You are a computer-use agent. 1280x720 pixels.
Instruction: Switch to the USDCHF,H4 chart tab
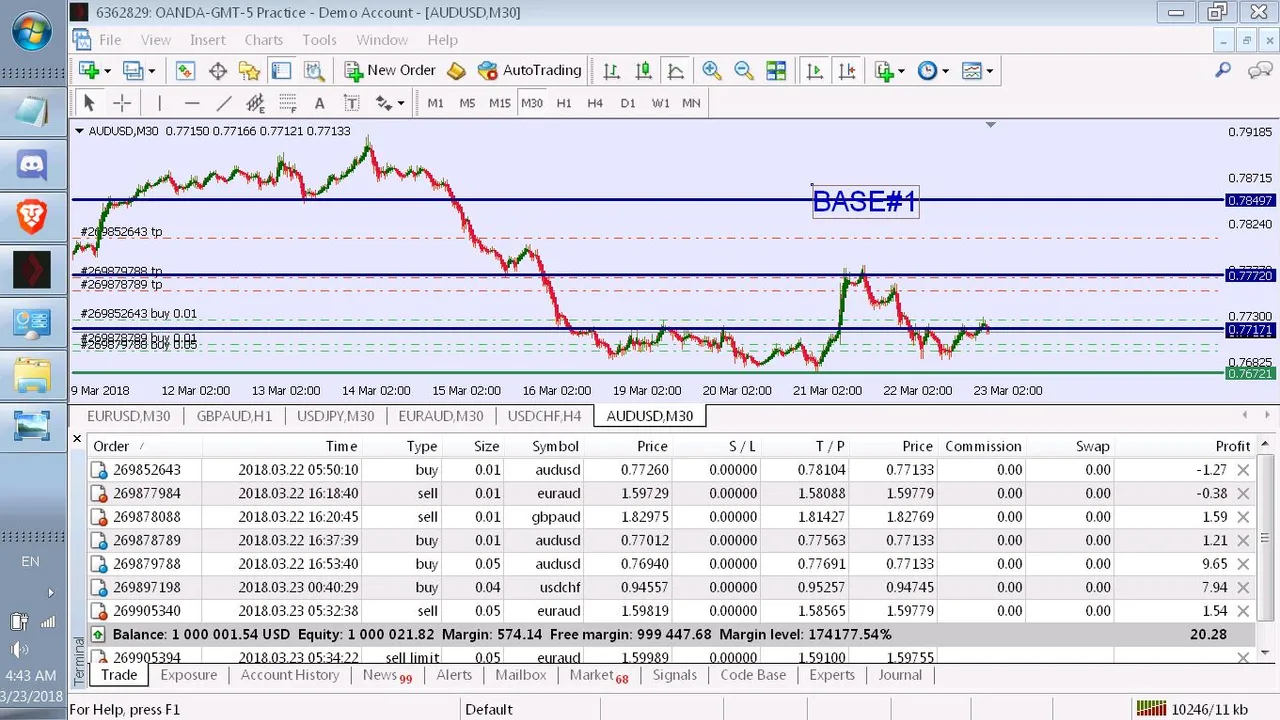(x=544, y=416)
